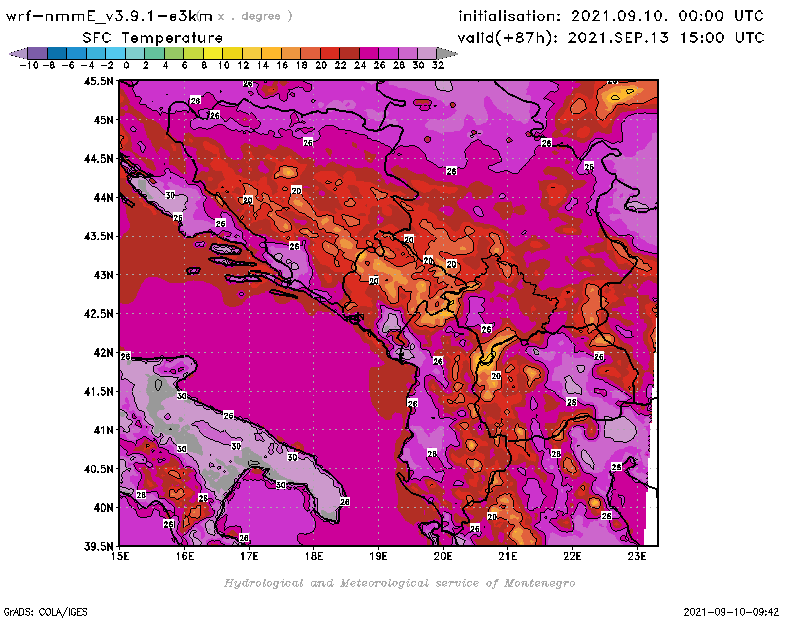This screenshot has height=618, width=800.
Task: Select the 19E longitude label
Action: 378,556
